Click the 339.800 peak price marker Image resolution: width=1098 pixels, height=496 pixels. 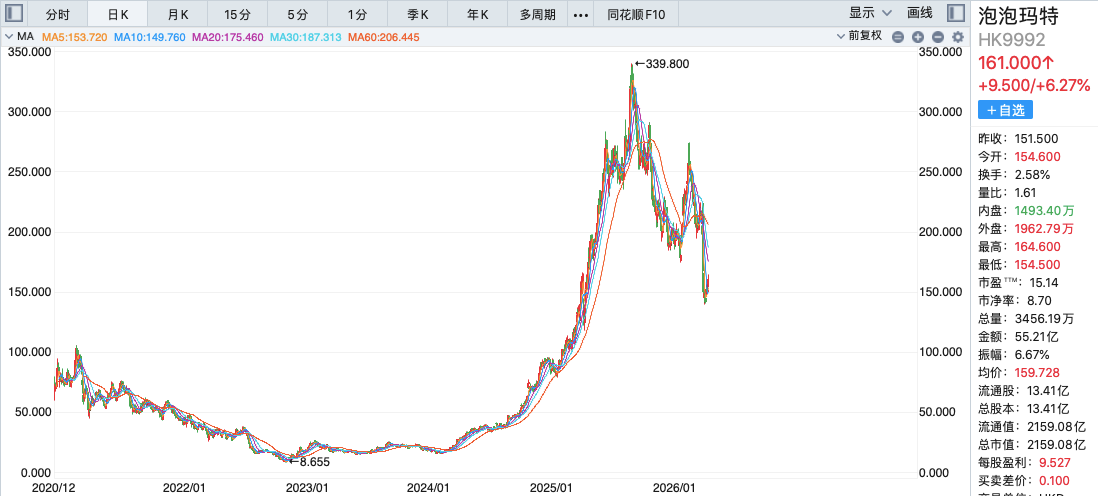(x=662, y=63)
